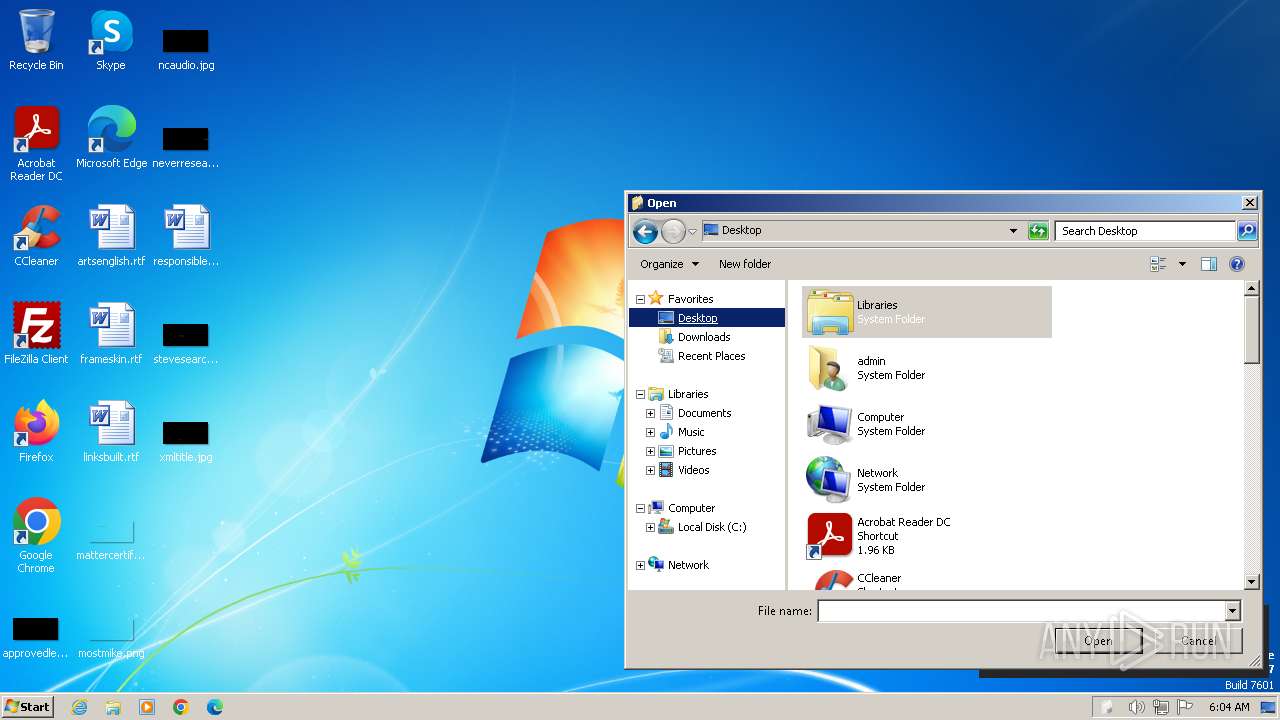Select CCleaner desktop shortcut
This screenshot has height=720, width=1280.
click(36, 236)
